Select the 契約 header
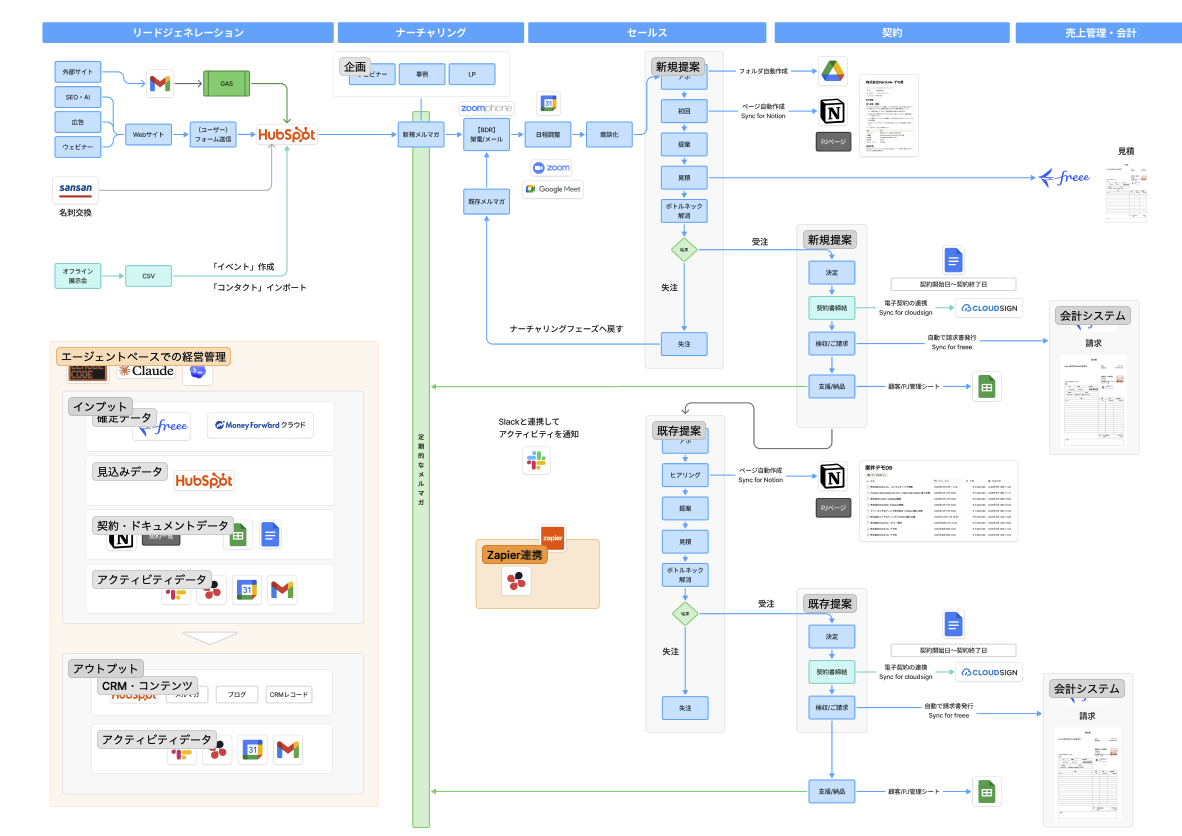The image size is (1182, 836). 892,32
